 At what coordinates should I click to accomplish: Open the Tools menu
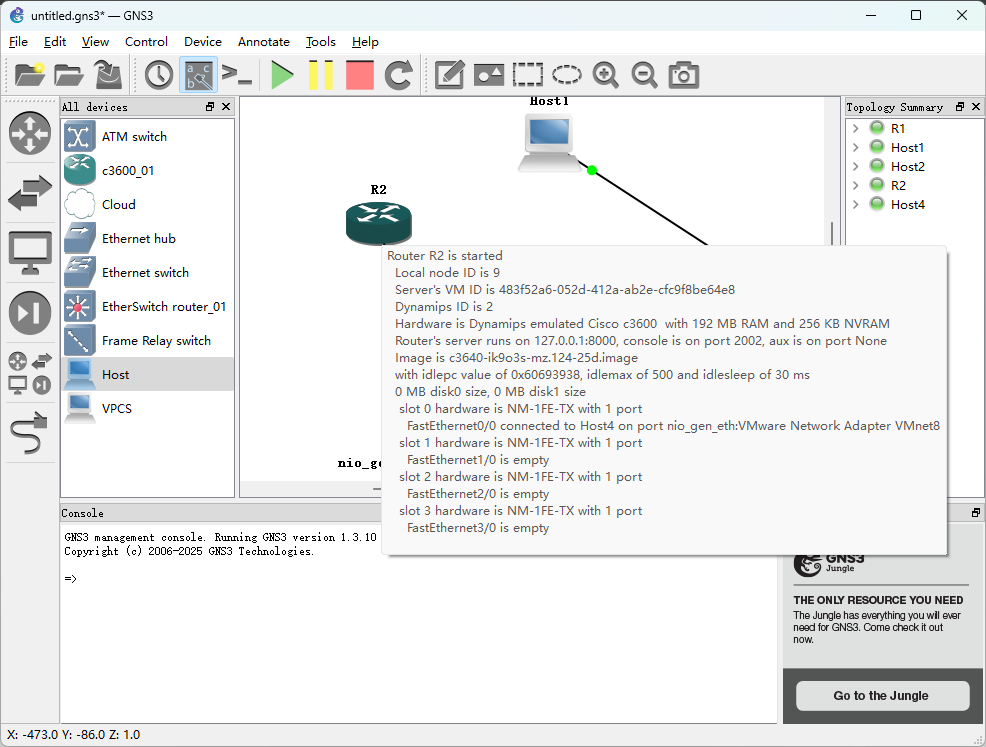click(x=321, y=42)
